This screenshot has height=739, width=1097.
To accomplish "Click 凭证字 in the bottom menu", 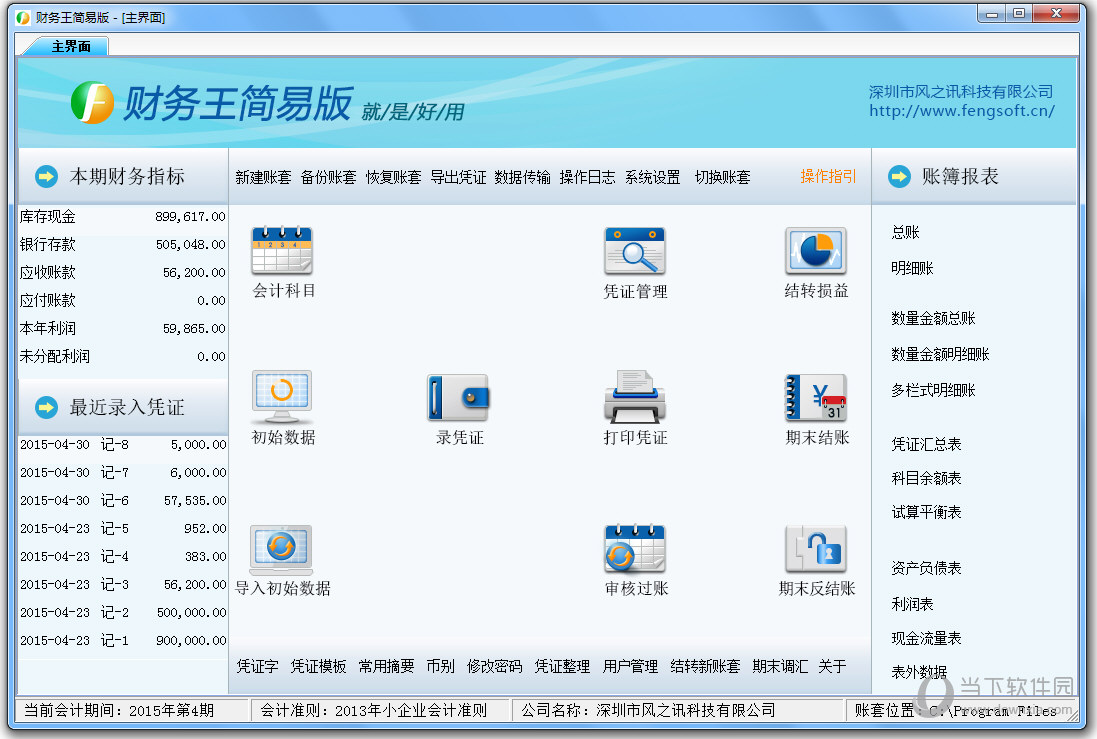I will [x=257, y=666].
